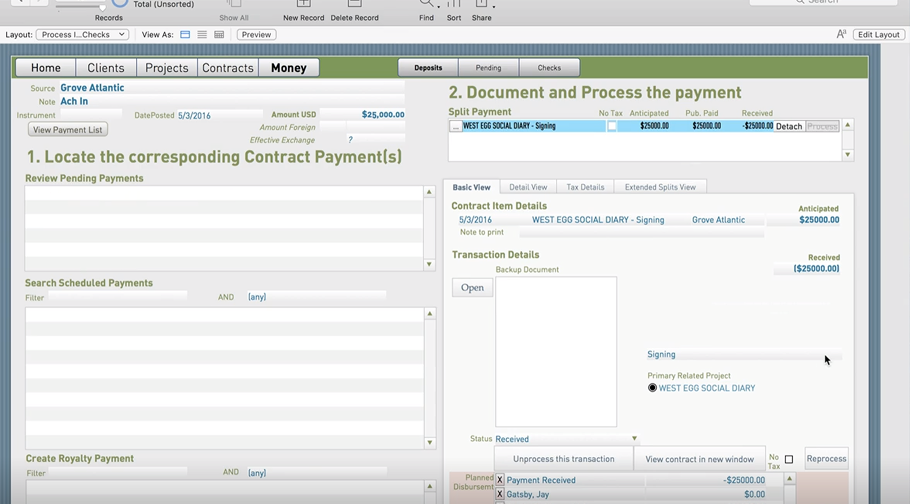Switch to the Detail View tab
The height and width of the screenshot is (504, 910).
527,187
